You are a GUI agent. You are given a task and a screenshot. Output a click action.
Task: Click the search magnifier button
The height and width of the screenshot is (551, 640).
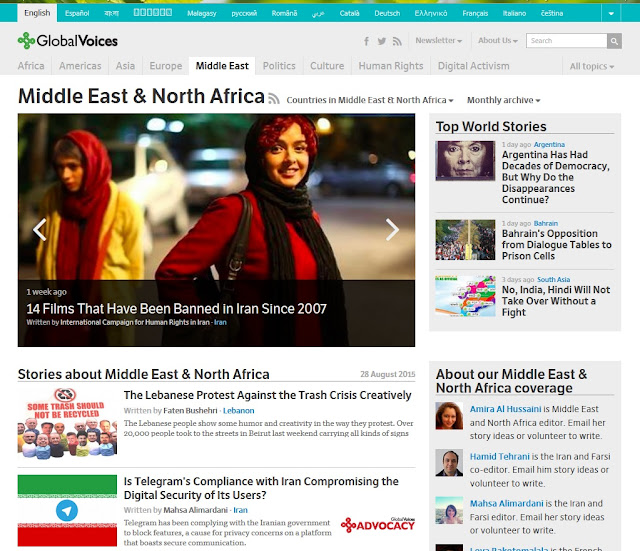pyautogui.click(x=614, y=41)
